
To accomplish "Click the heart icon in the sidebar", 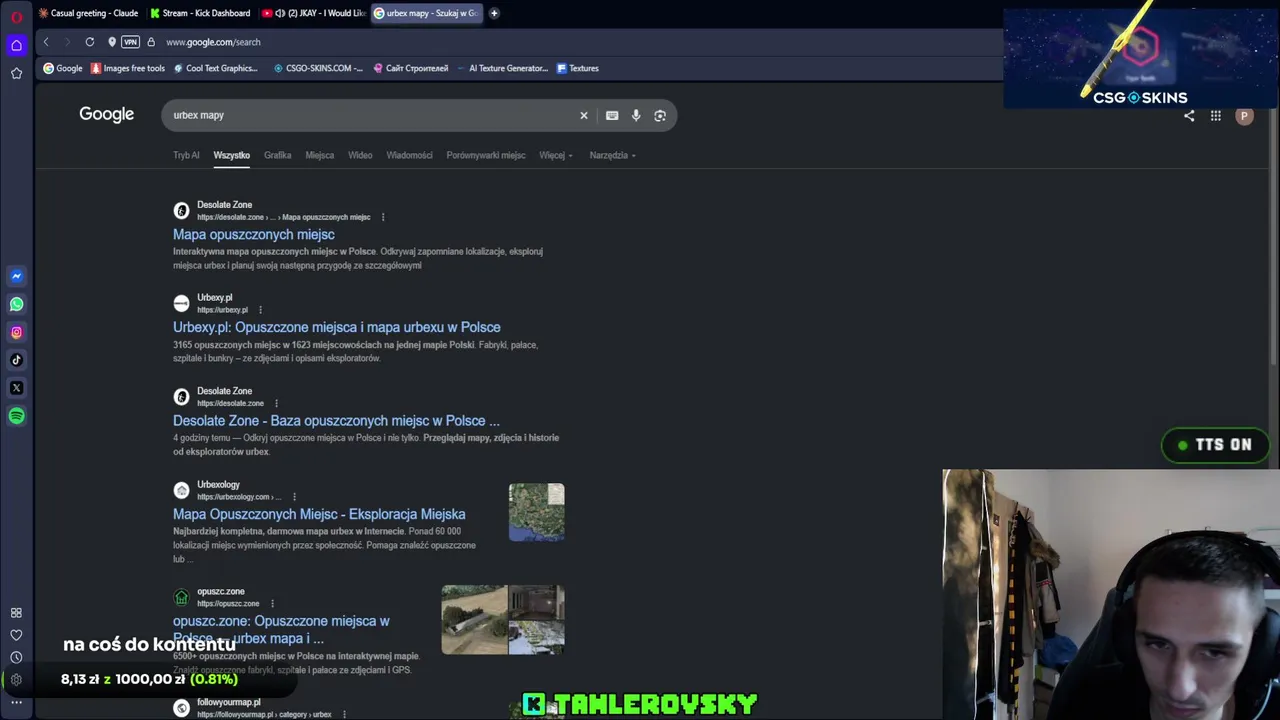I will (x=16, y=635).
